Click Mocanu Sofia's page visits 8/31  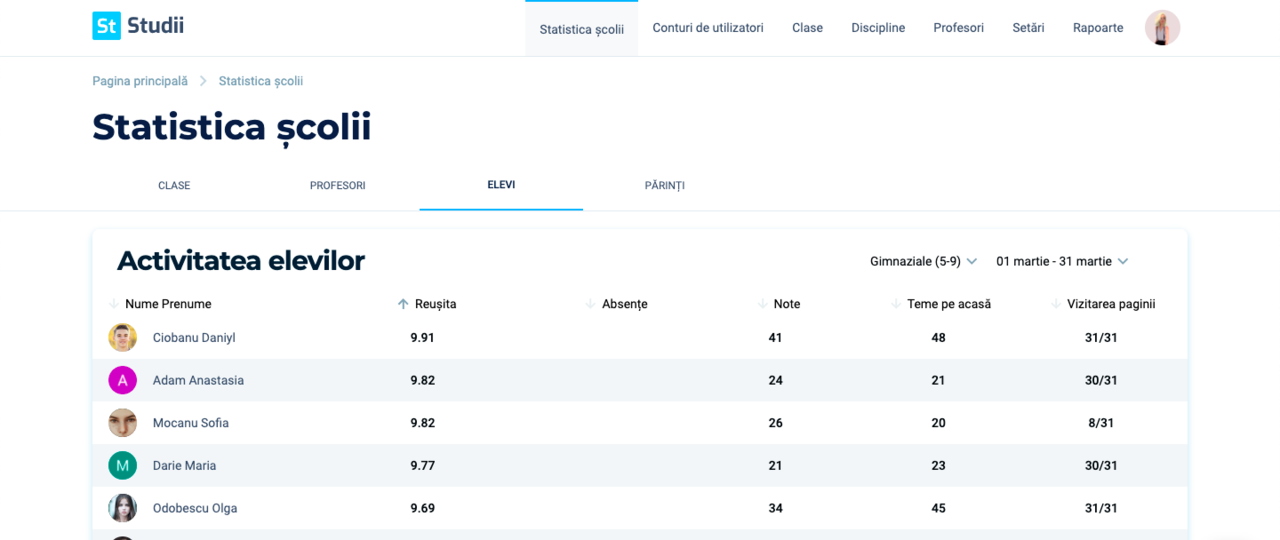(x=1101, y=423)
